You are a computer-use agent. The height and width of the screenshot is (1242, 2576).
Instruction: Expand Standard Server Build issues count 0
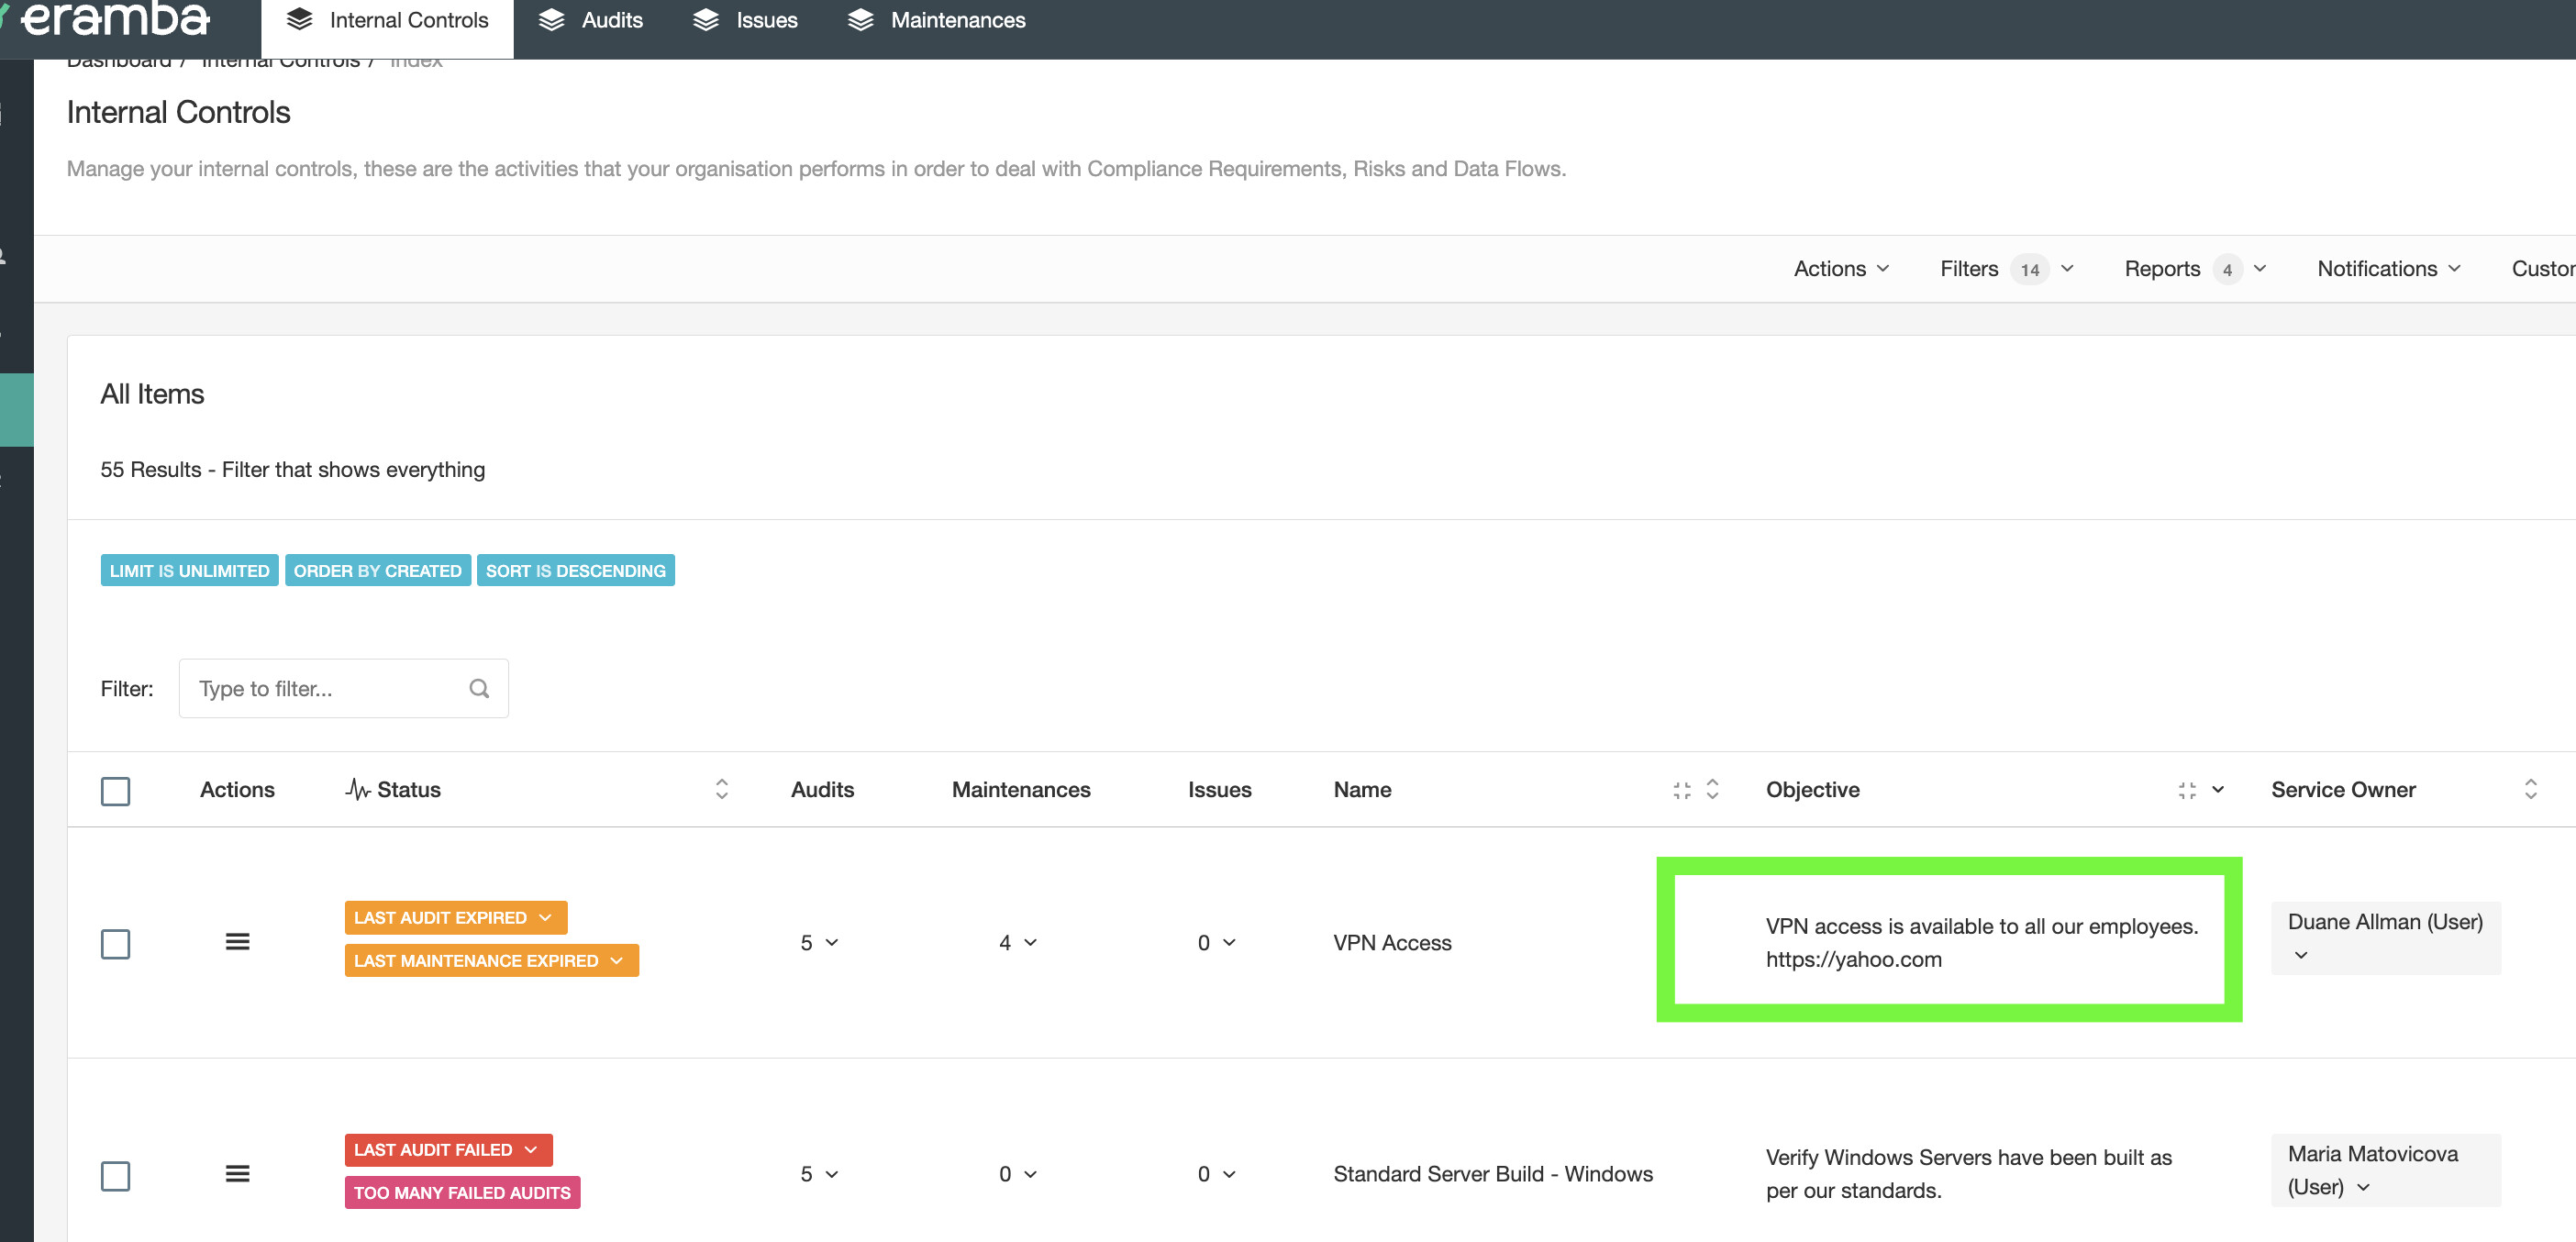pyautogui.click(x=1216, y=1174)
